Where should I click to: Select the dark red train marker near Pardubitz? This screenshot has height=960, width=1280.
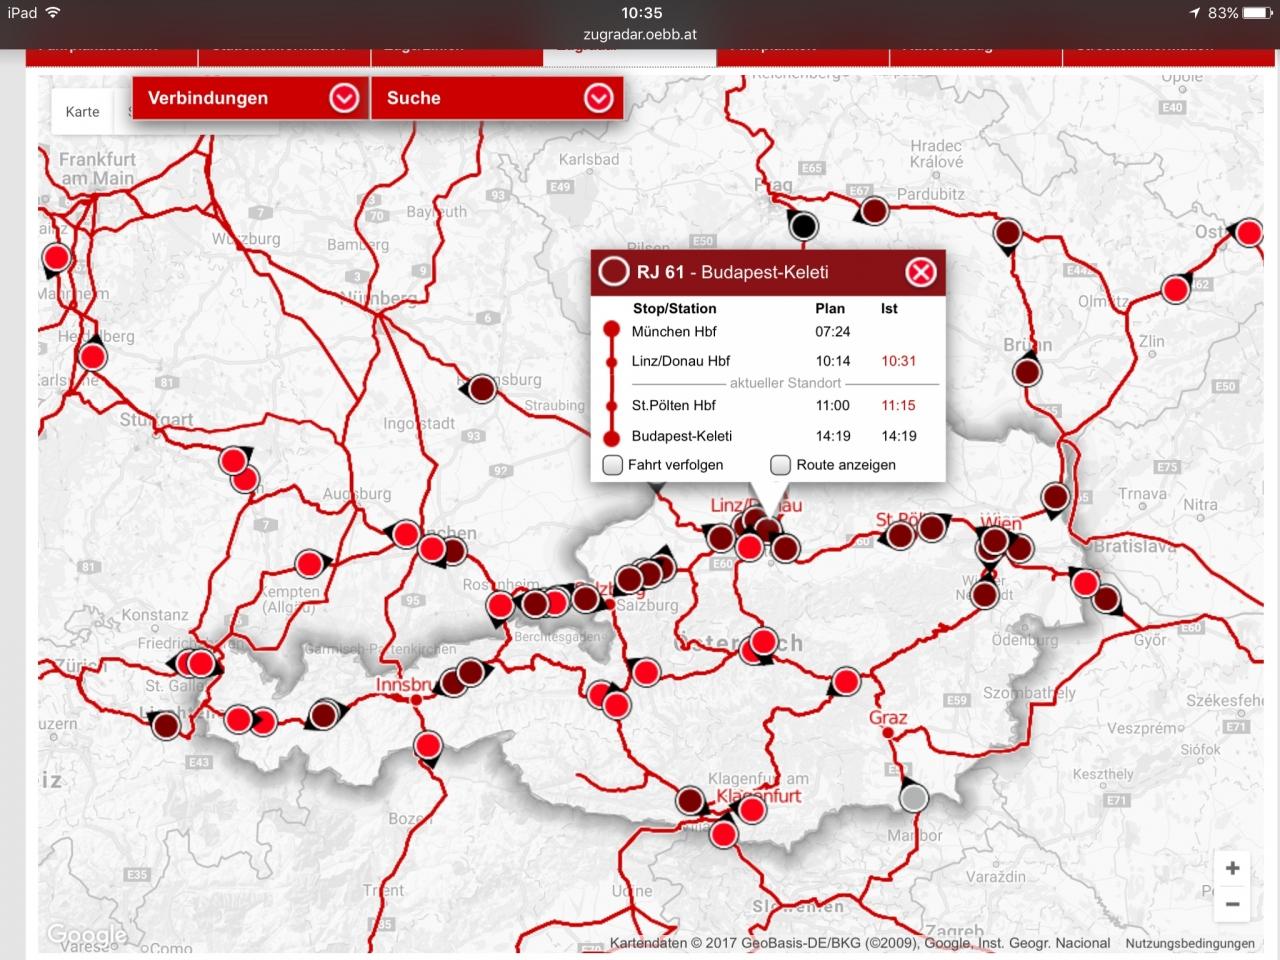click(x=875, y=211)
